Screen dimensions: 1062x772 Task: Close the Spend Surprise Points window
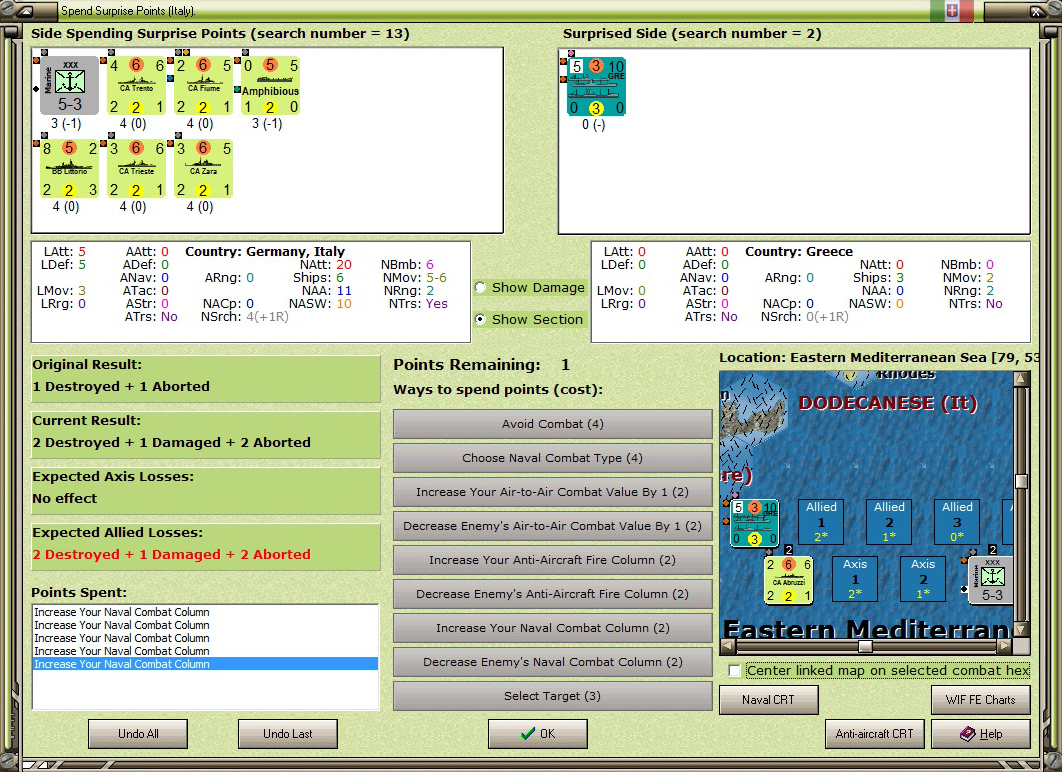point(1037,12)
